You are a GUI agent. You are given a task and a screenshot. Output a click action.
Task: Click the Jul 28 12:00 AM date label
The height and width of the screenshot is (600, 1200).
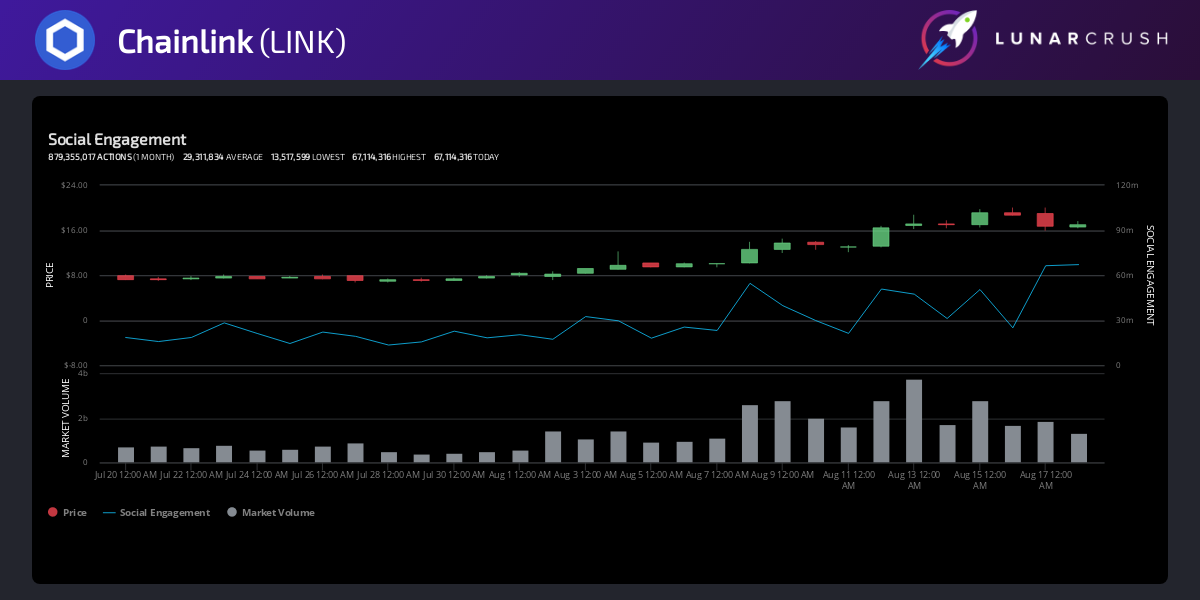pyautogui.click(x=389, y=473)
